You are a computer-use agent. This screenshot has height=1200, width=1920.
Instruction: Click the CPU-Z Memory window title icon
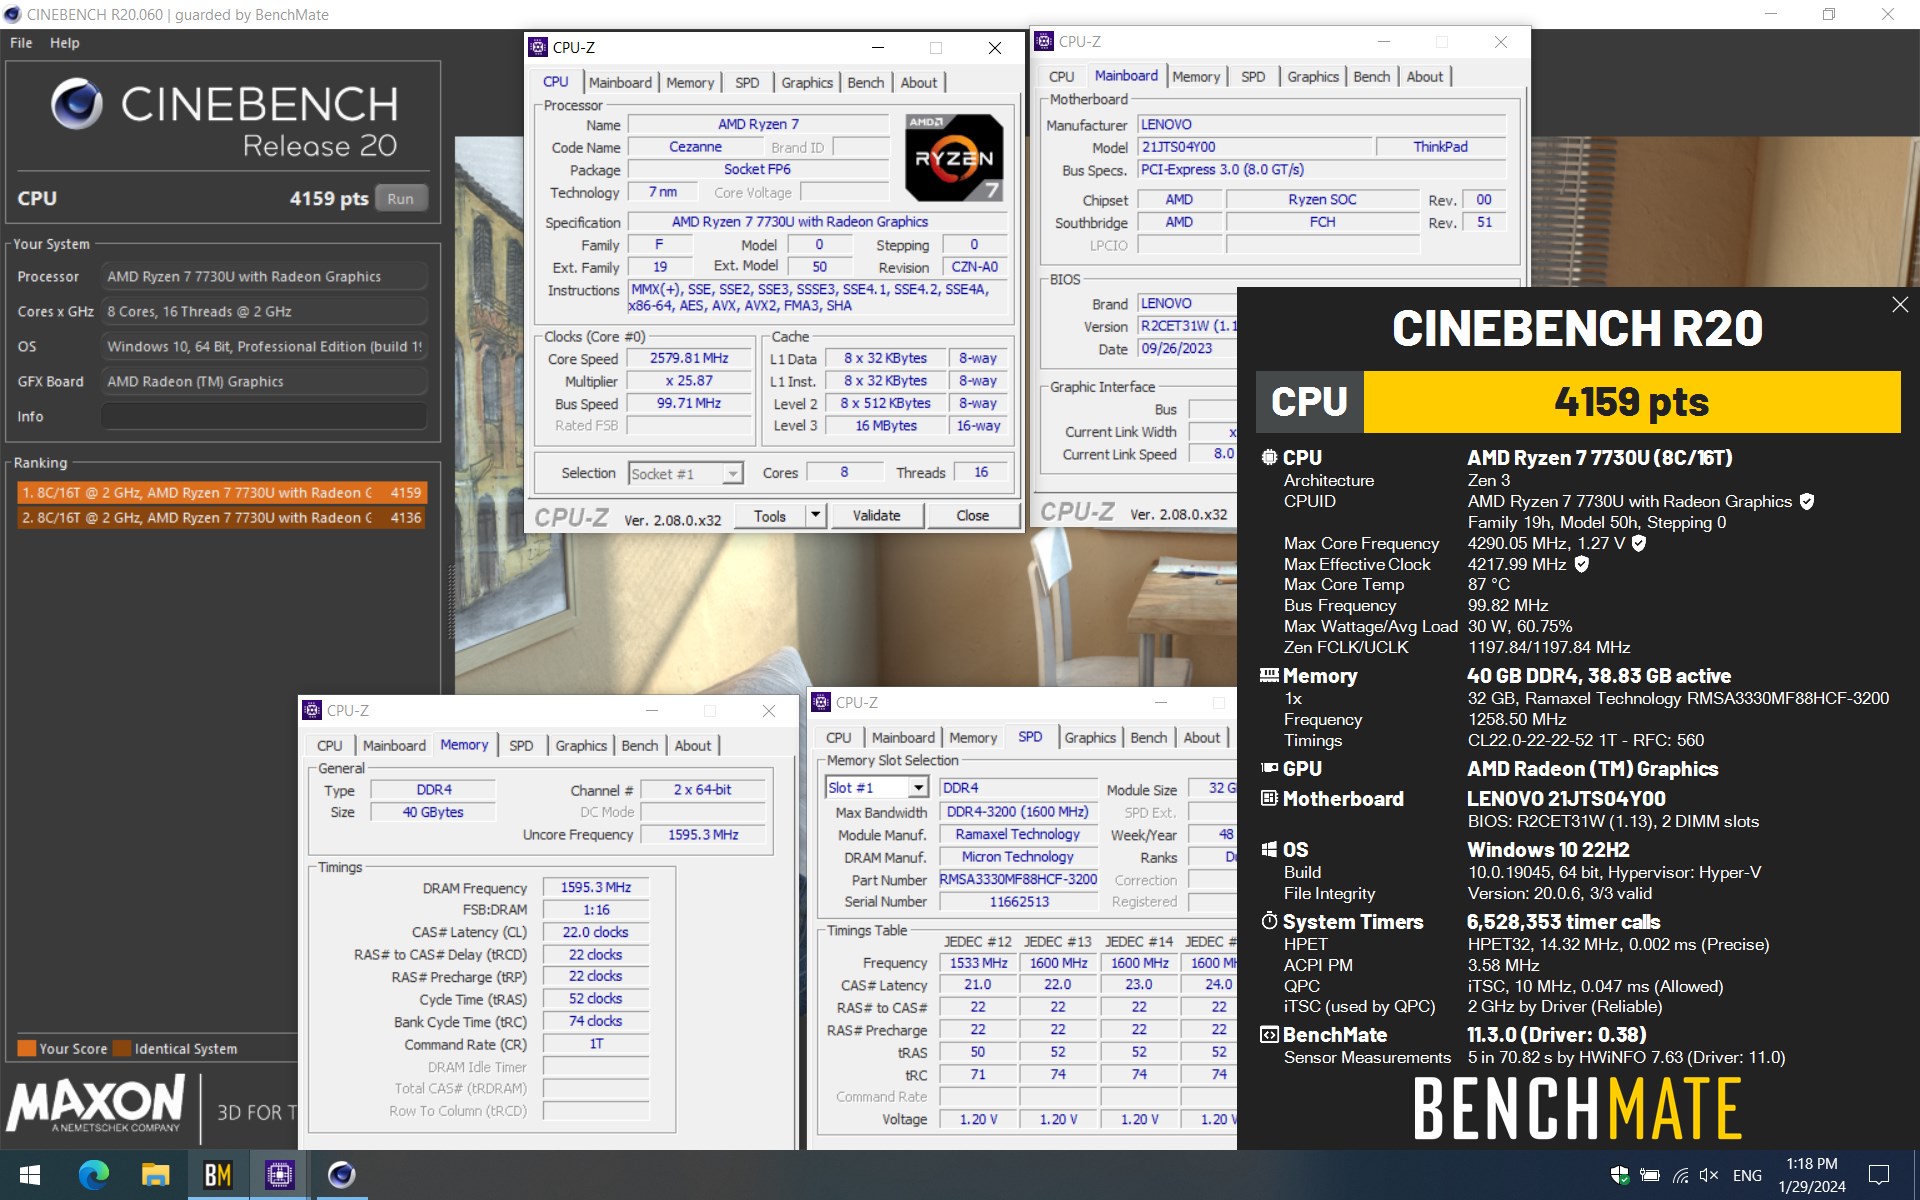tap(312, 710)
